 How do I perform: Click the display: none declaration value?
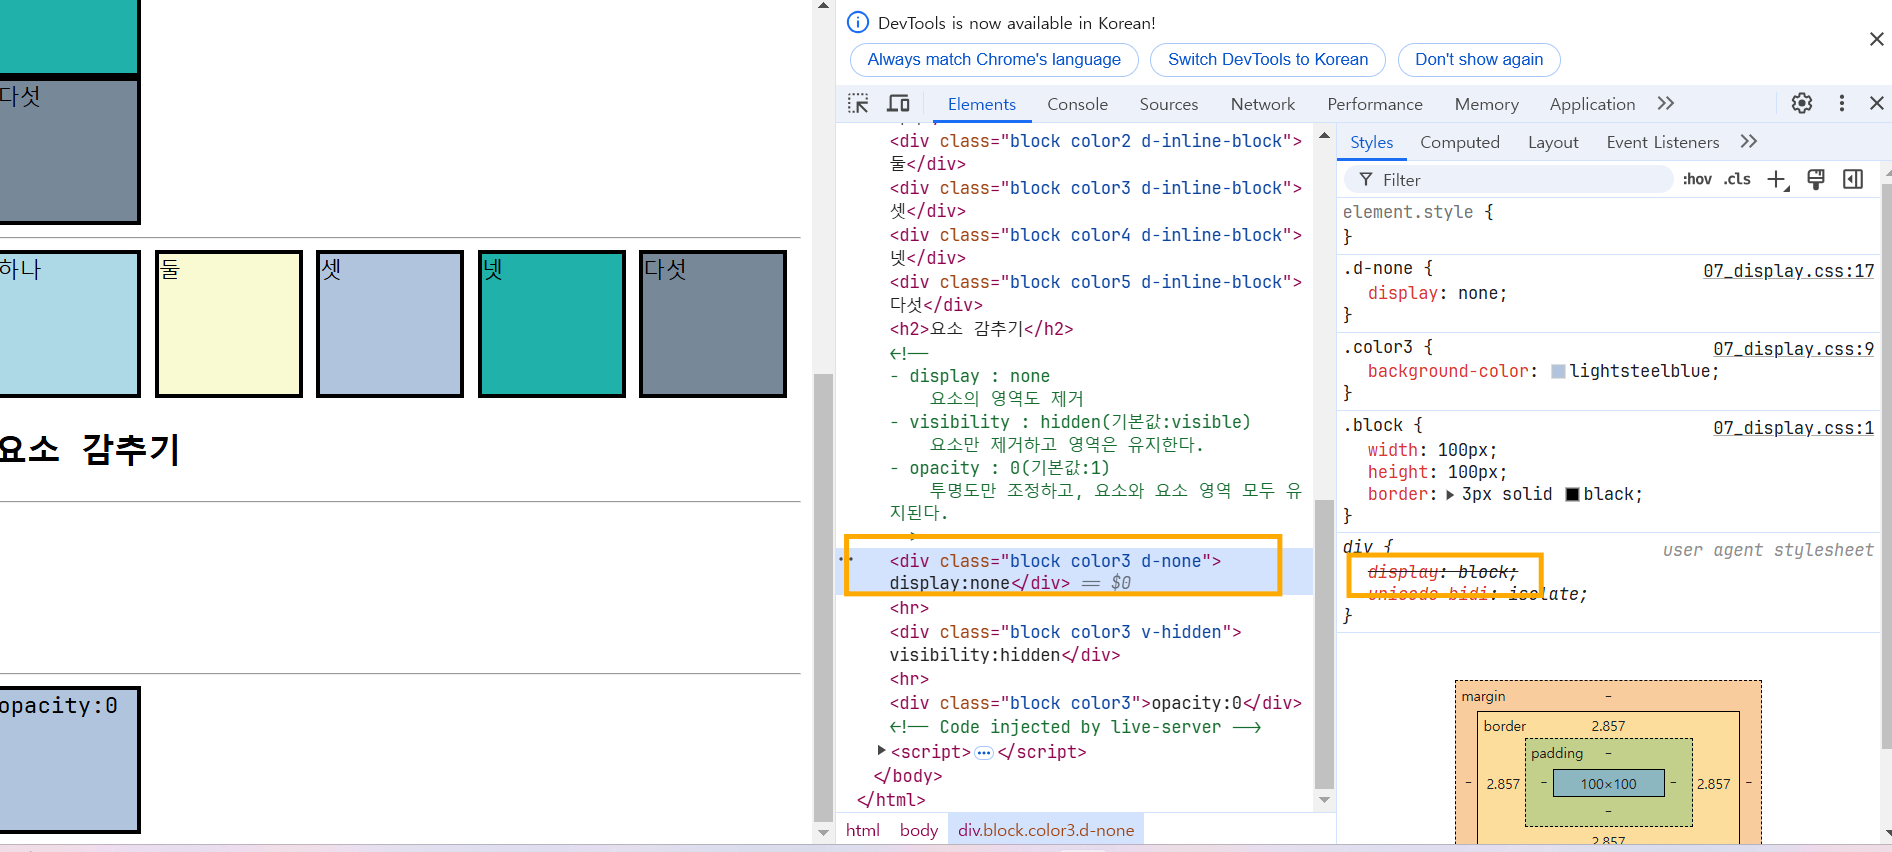(x=1478, y=293)
